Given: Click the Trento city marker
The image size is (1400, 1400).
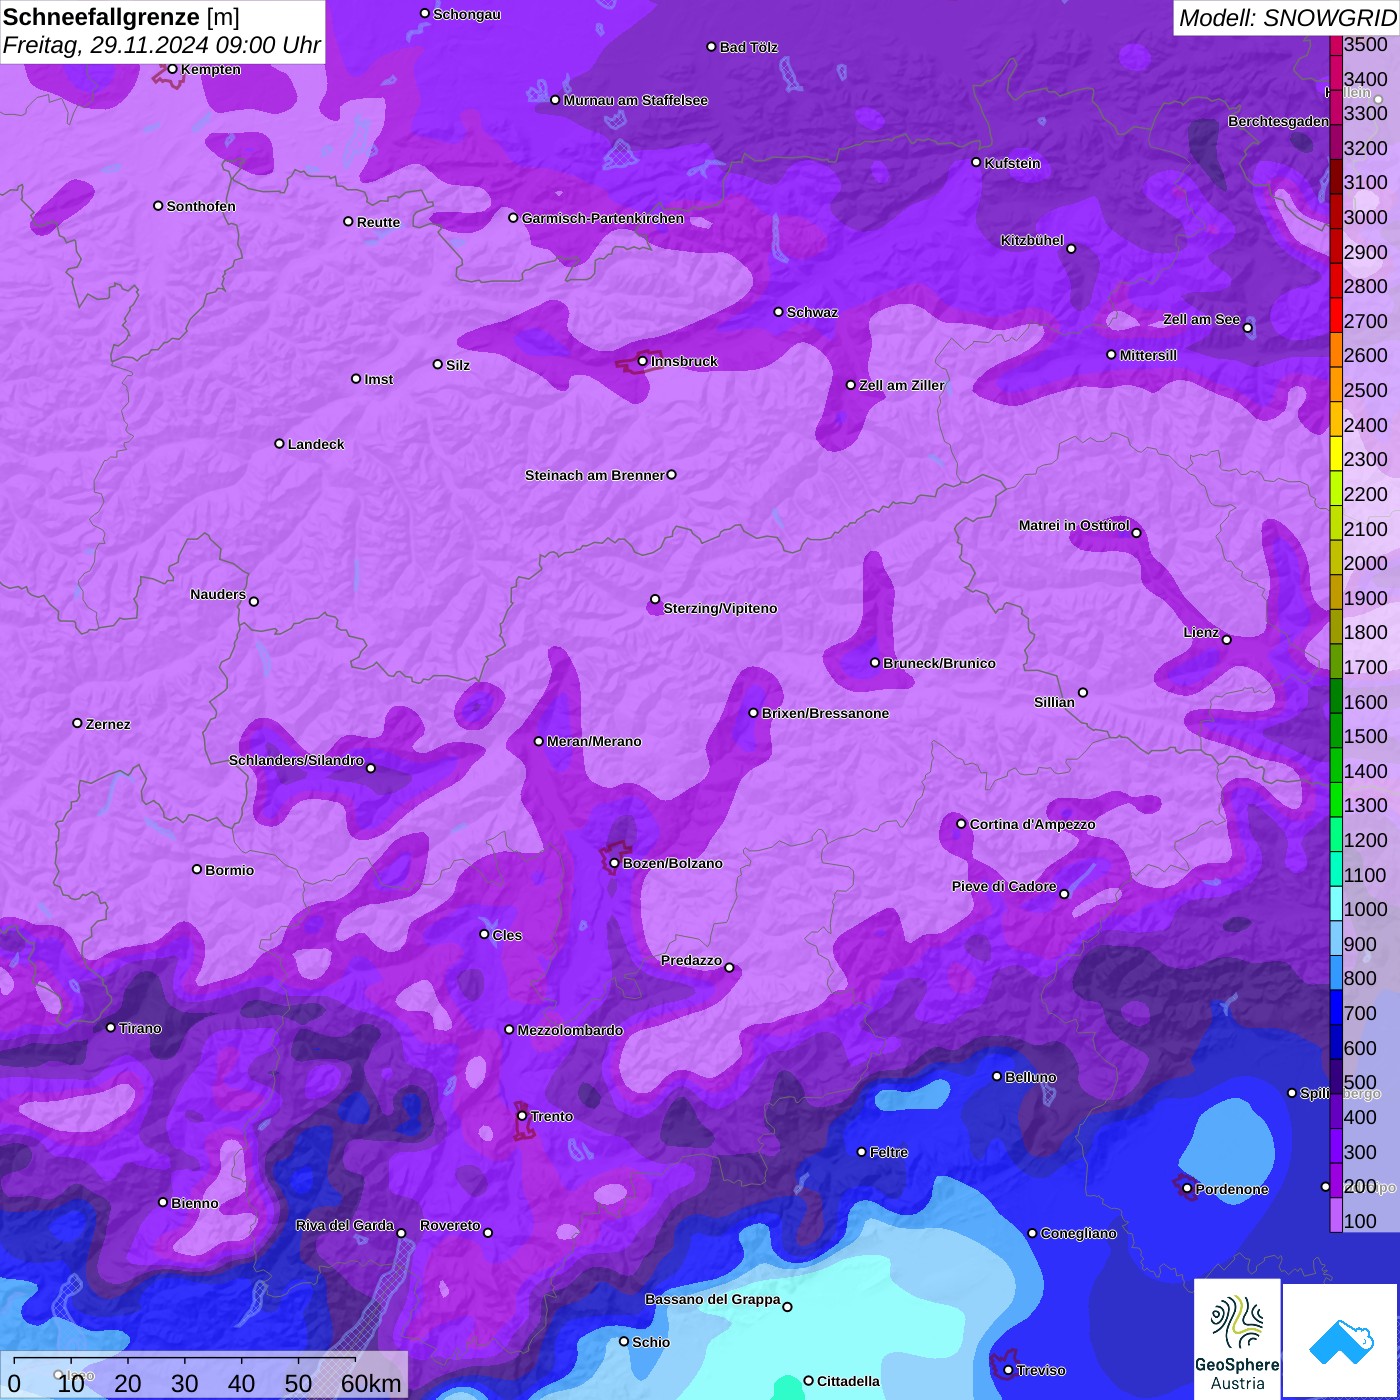Looking at the screenshot, I should pyautogui.click(x=522, y=1116).
